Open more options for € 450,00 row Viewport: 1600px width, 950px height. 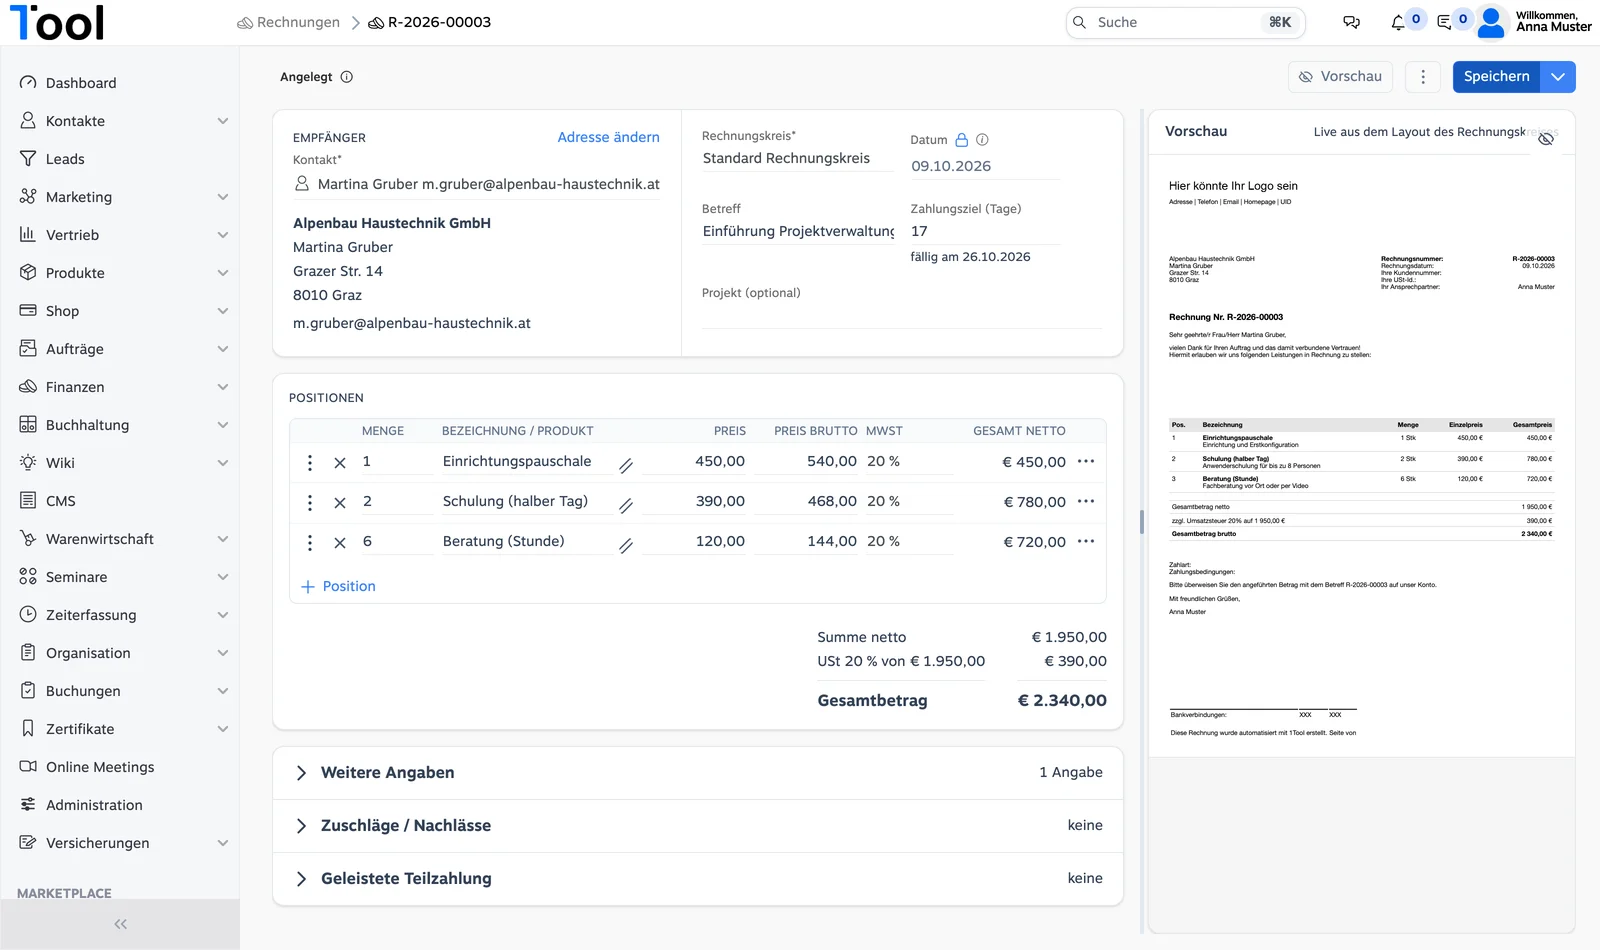(x=1086, y=461)
